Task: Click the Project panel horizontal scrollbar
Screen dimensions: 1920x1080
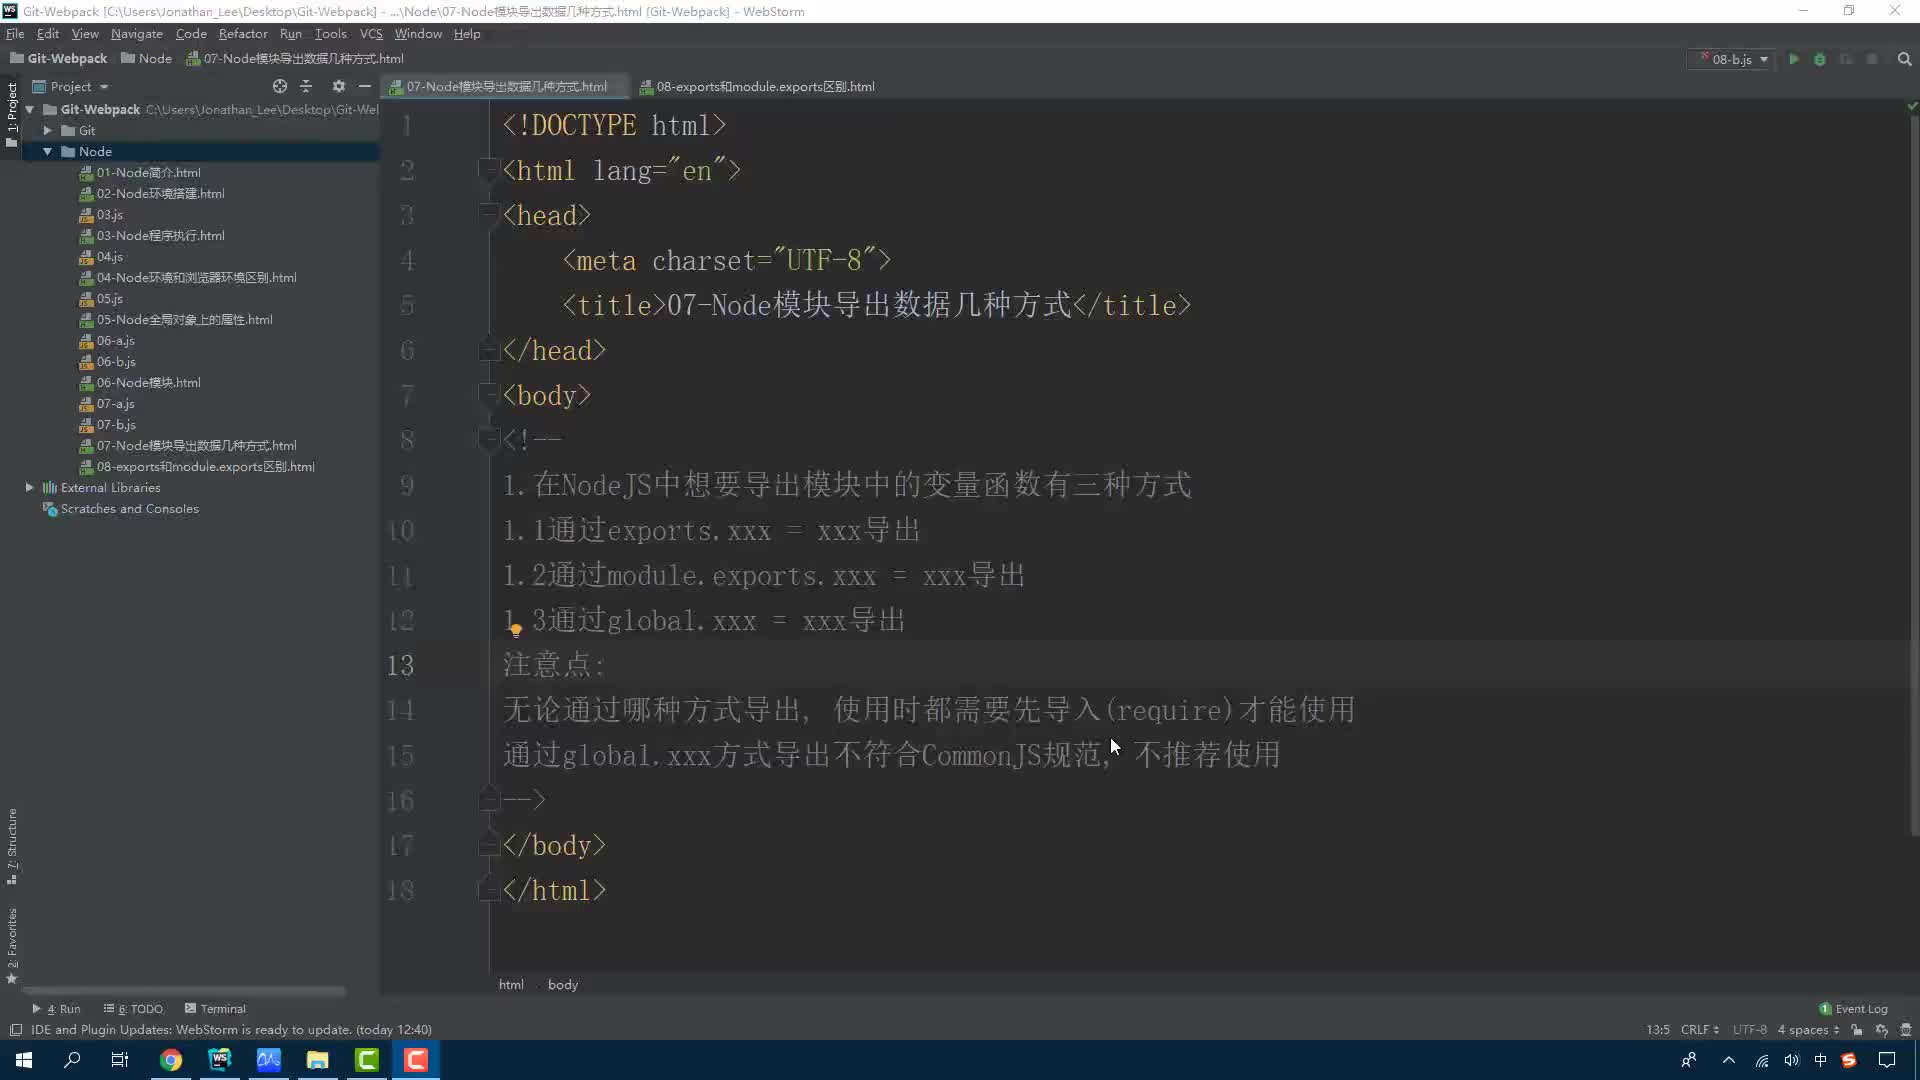Action: (x=185, y=991)
